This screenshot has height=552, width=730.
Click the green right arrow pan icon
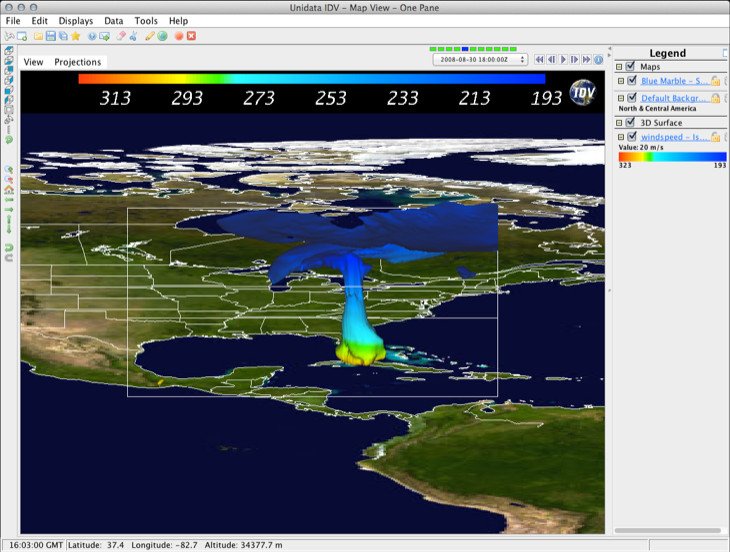tap(9, 209)
